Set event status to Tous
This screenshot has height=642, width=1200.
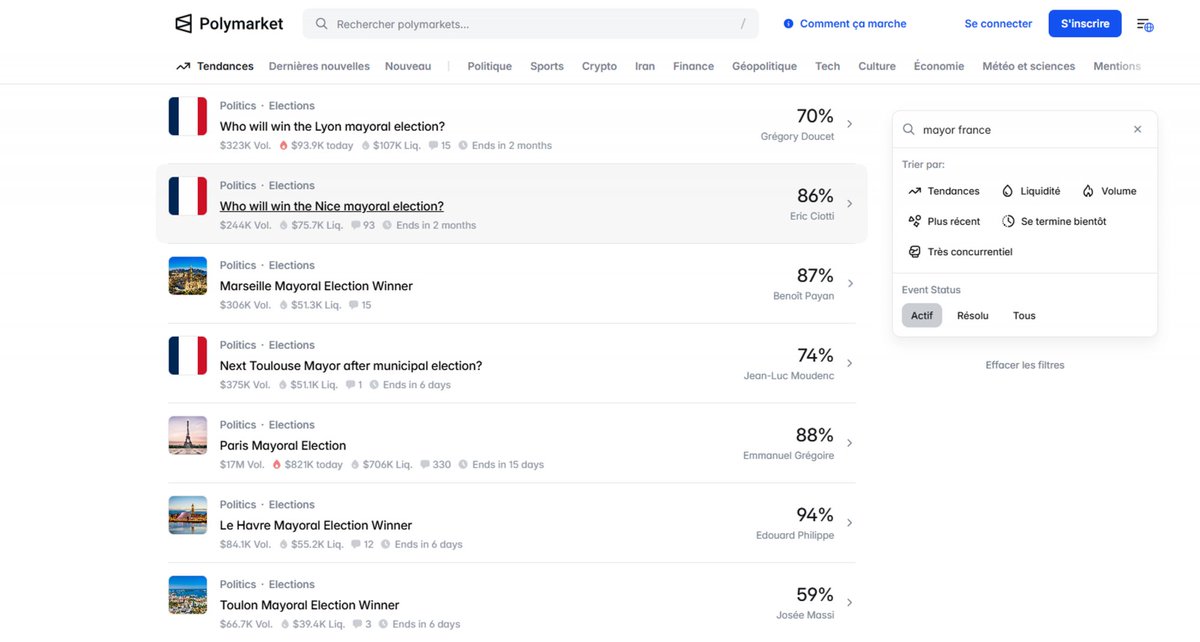[1024, 316]
